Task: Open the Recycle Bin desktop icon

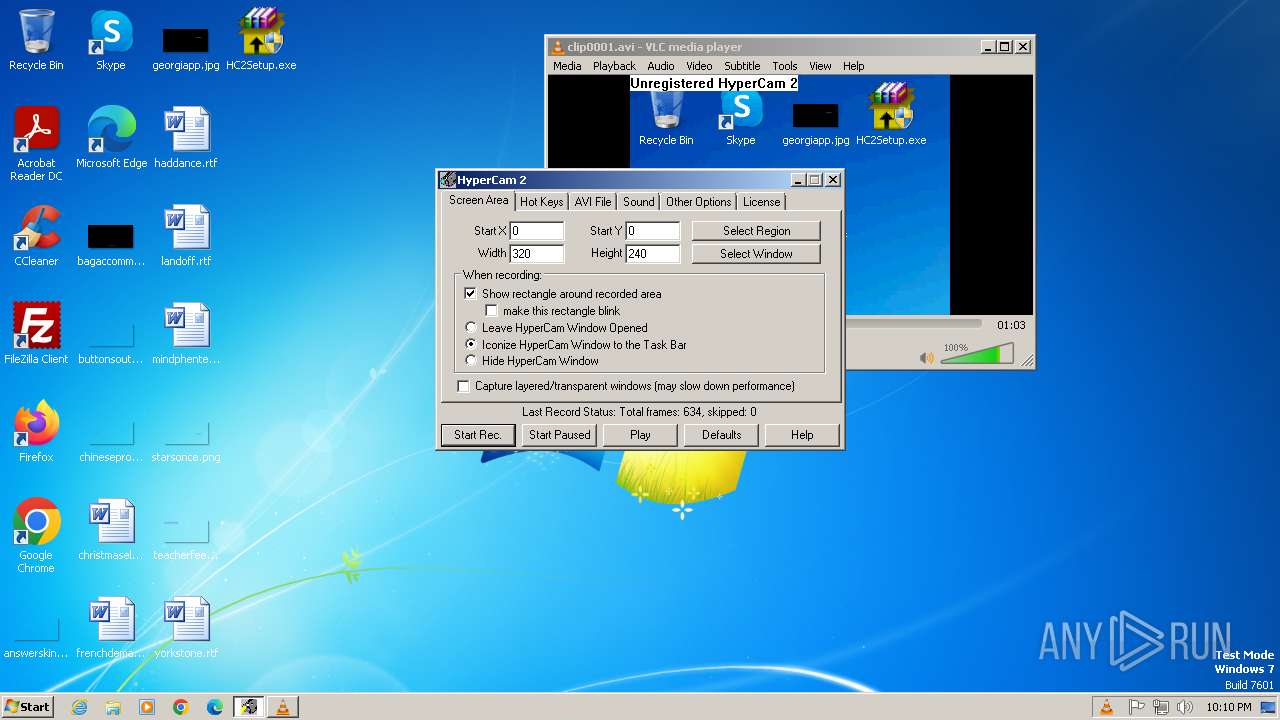Action: [36, 40]
